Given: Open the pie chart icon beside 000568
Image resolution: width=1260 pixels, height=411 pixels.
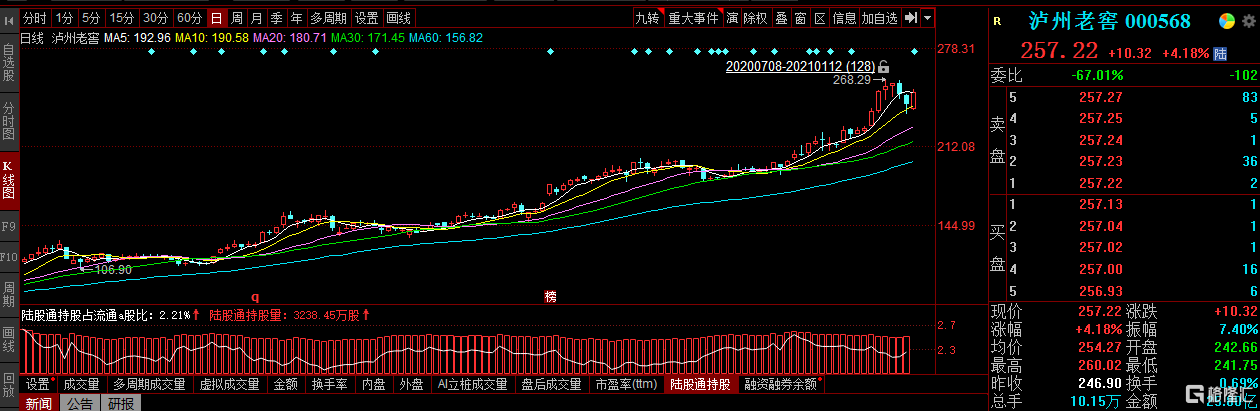Looking at the screenshot, I should click(x=1225, y=22).
